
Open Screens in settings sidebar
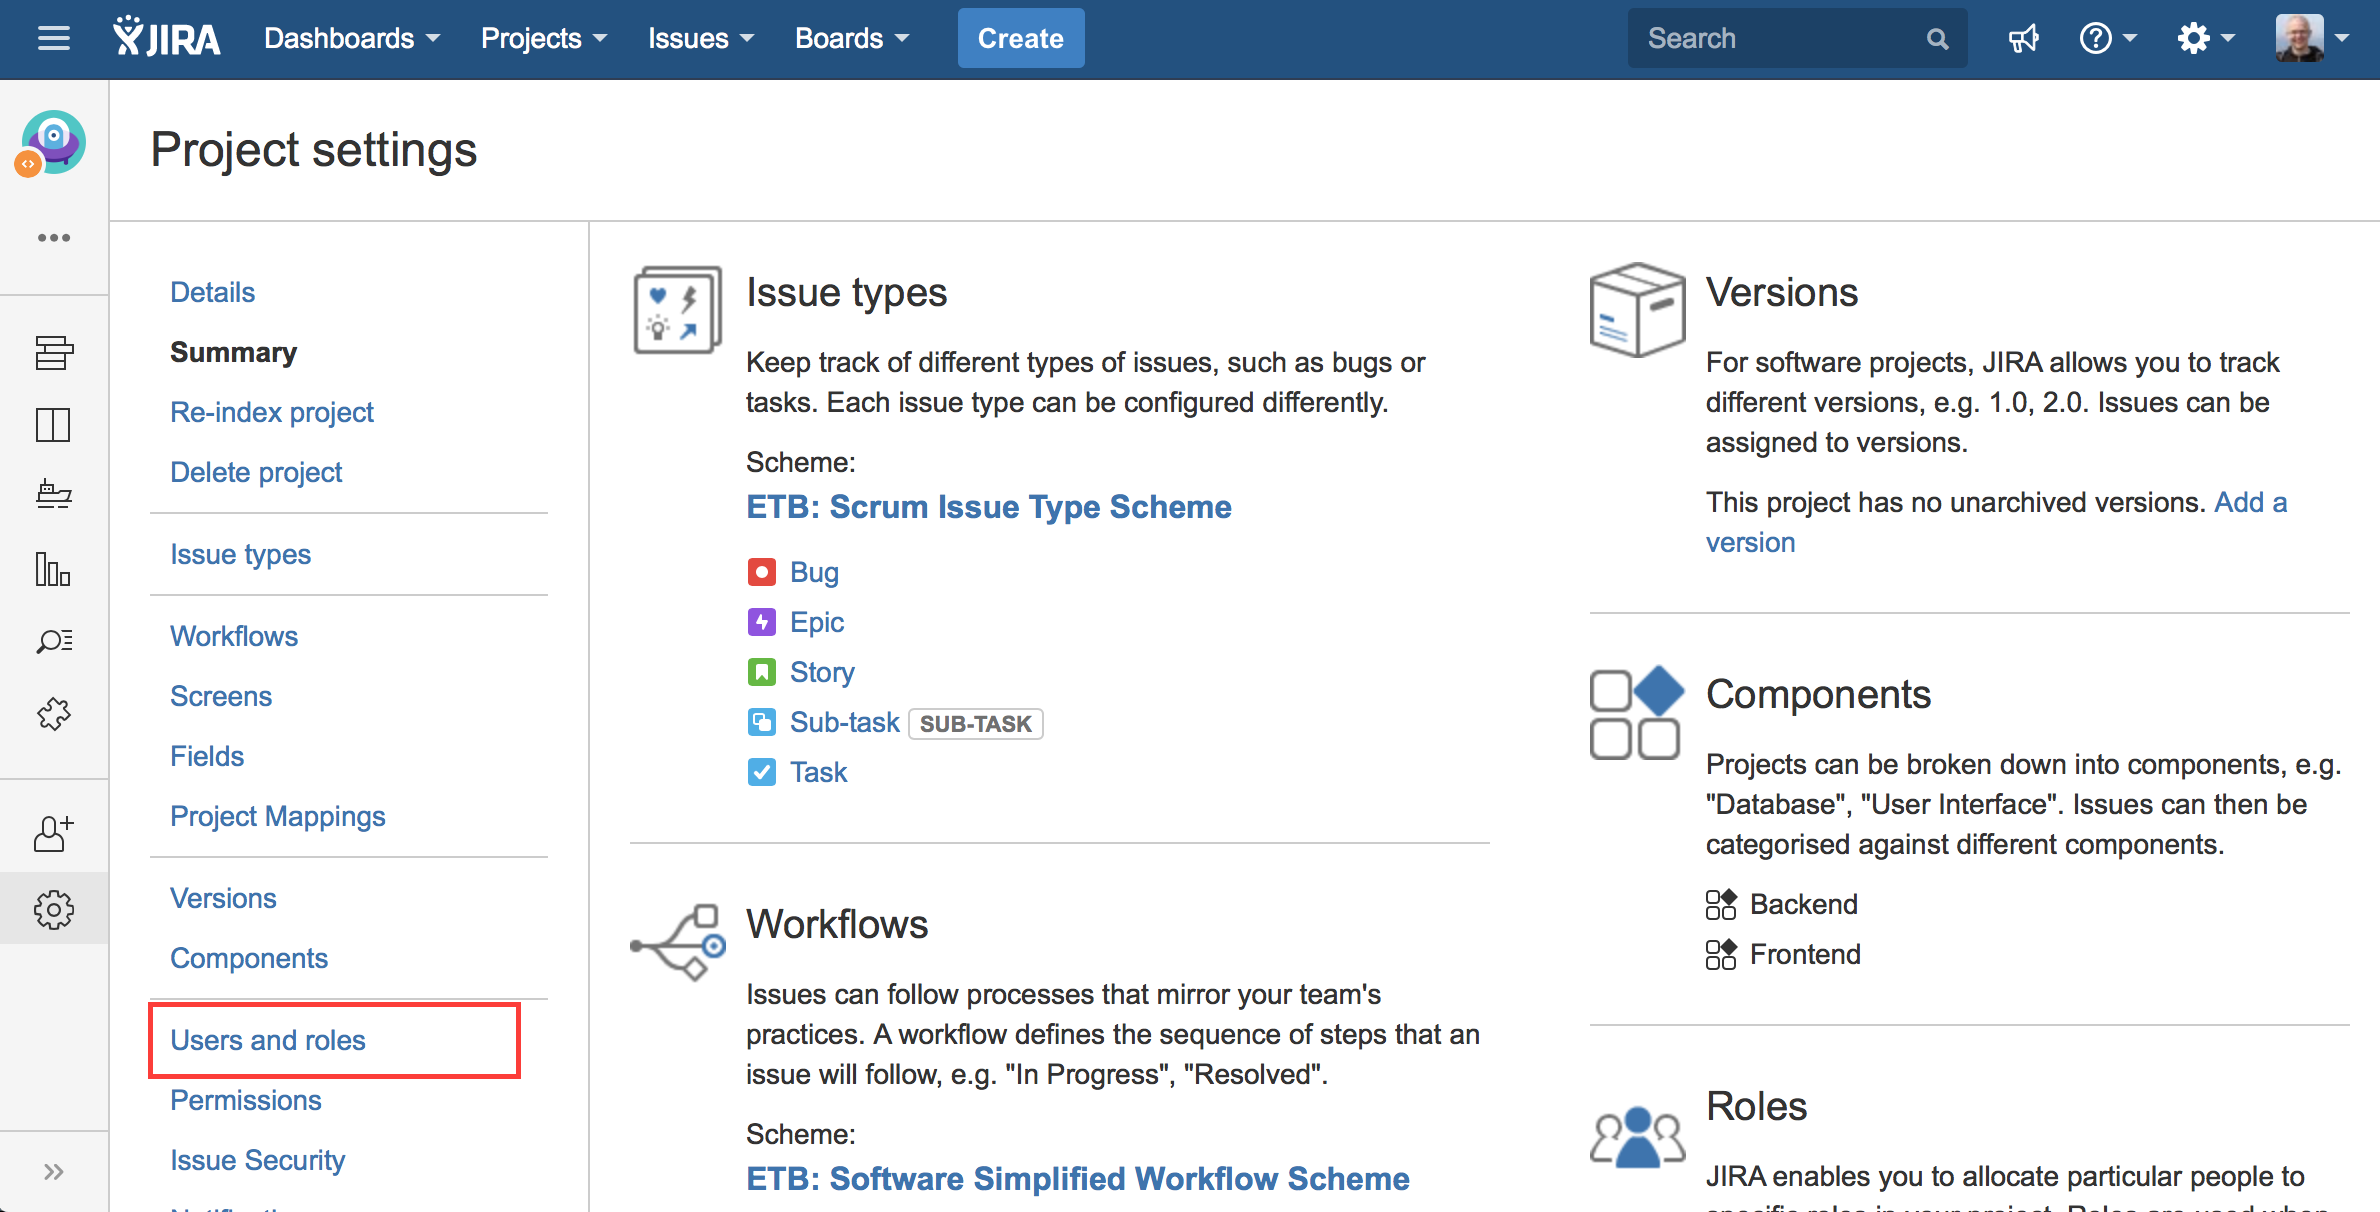[x=221, y=696]
